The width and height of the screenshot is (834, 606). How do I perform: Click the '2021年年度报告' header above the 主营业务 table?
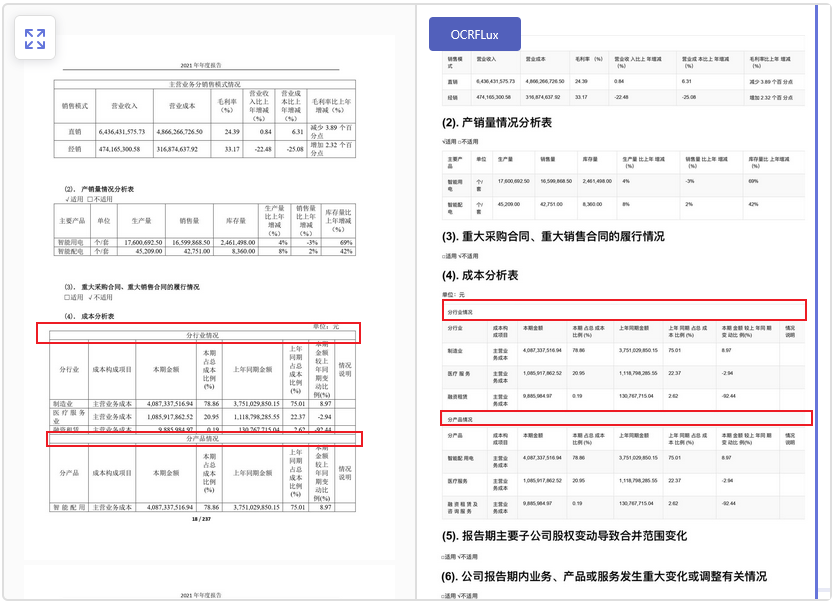tap(201, 65)
